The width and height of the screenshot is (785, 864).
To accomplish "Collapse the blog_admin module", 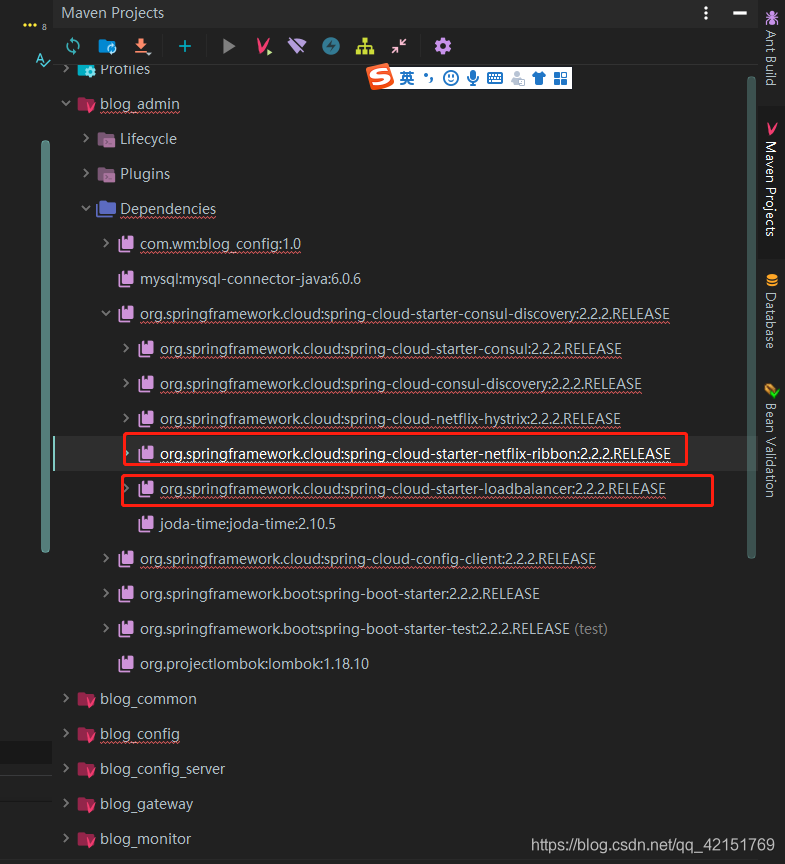I will click(x=66, y=104).
